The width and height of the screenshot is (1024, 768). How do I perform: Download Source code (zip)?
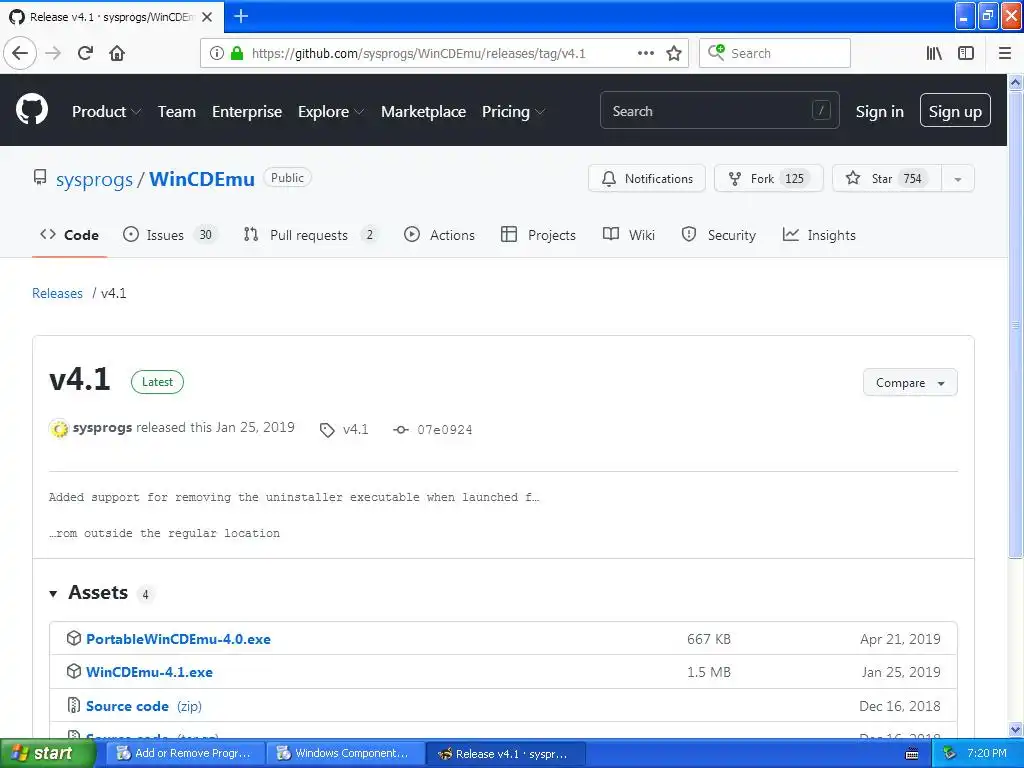(144, 706)
